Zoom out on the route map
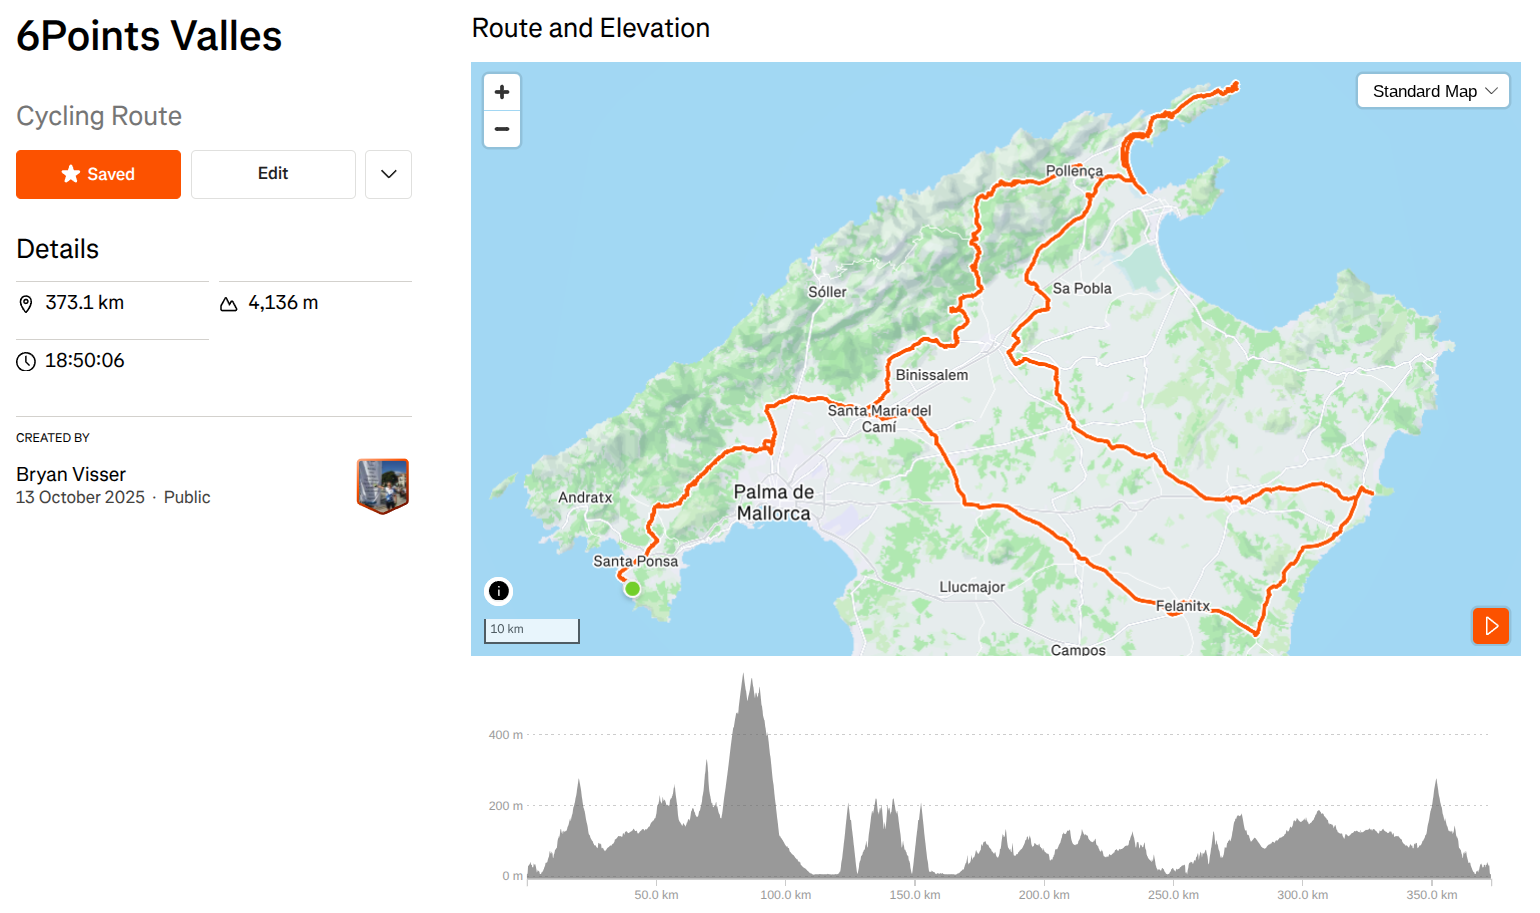Image resolution: width=1540 pixels, height=913 pixels. click(502, 129)
